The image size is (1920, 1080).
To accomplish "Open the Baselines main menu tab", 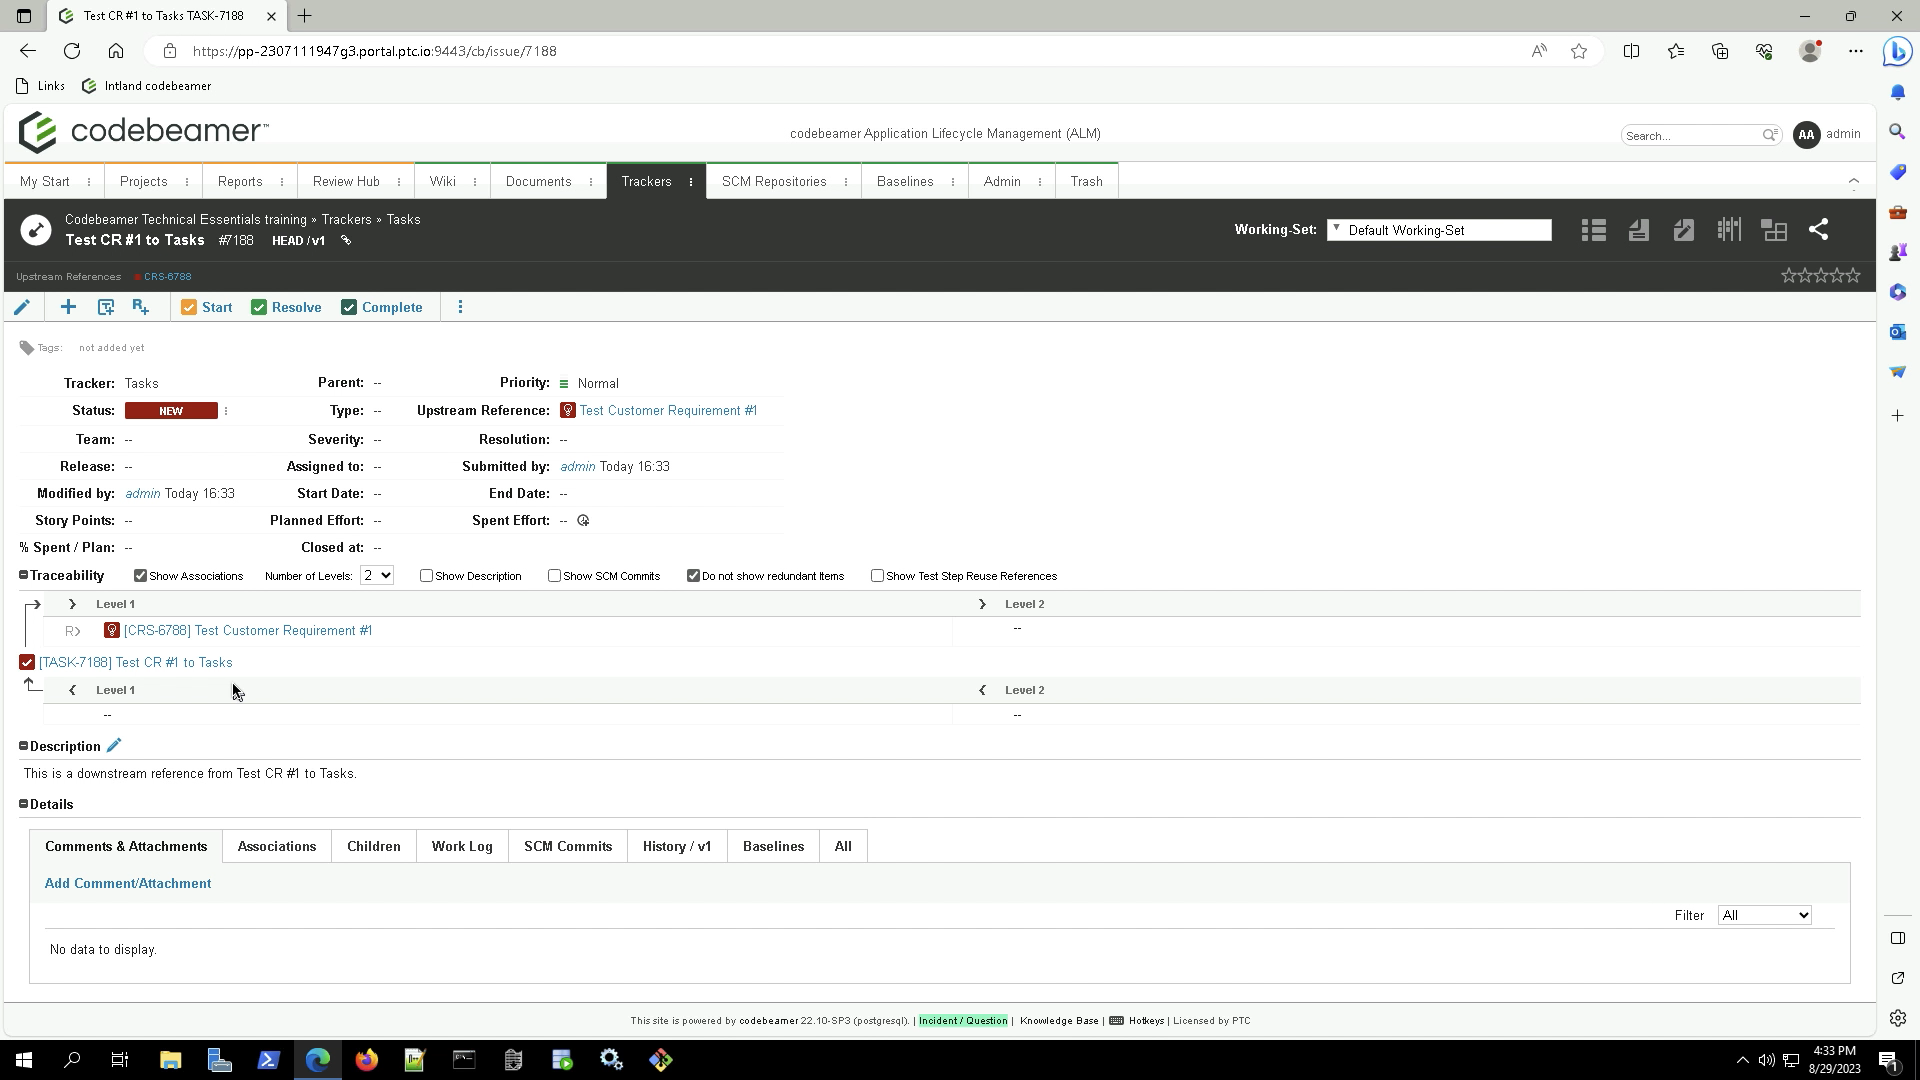I will (905, 182).
